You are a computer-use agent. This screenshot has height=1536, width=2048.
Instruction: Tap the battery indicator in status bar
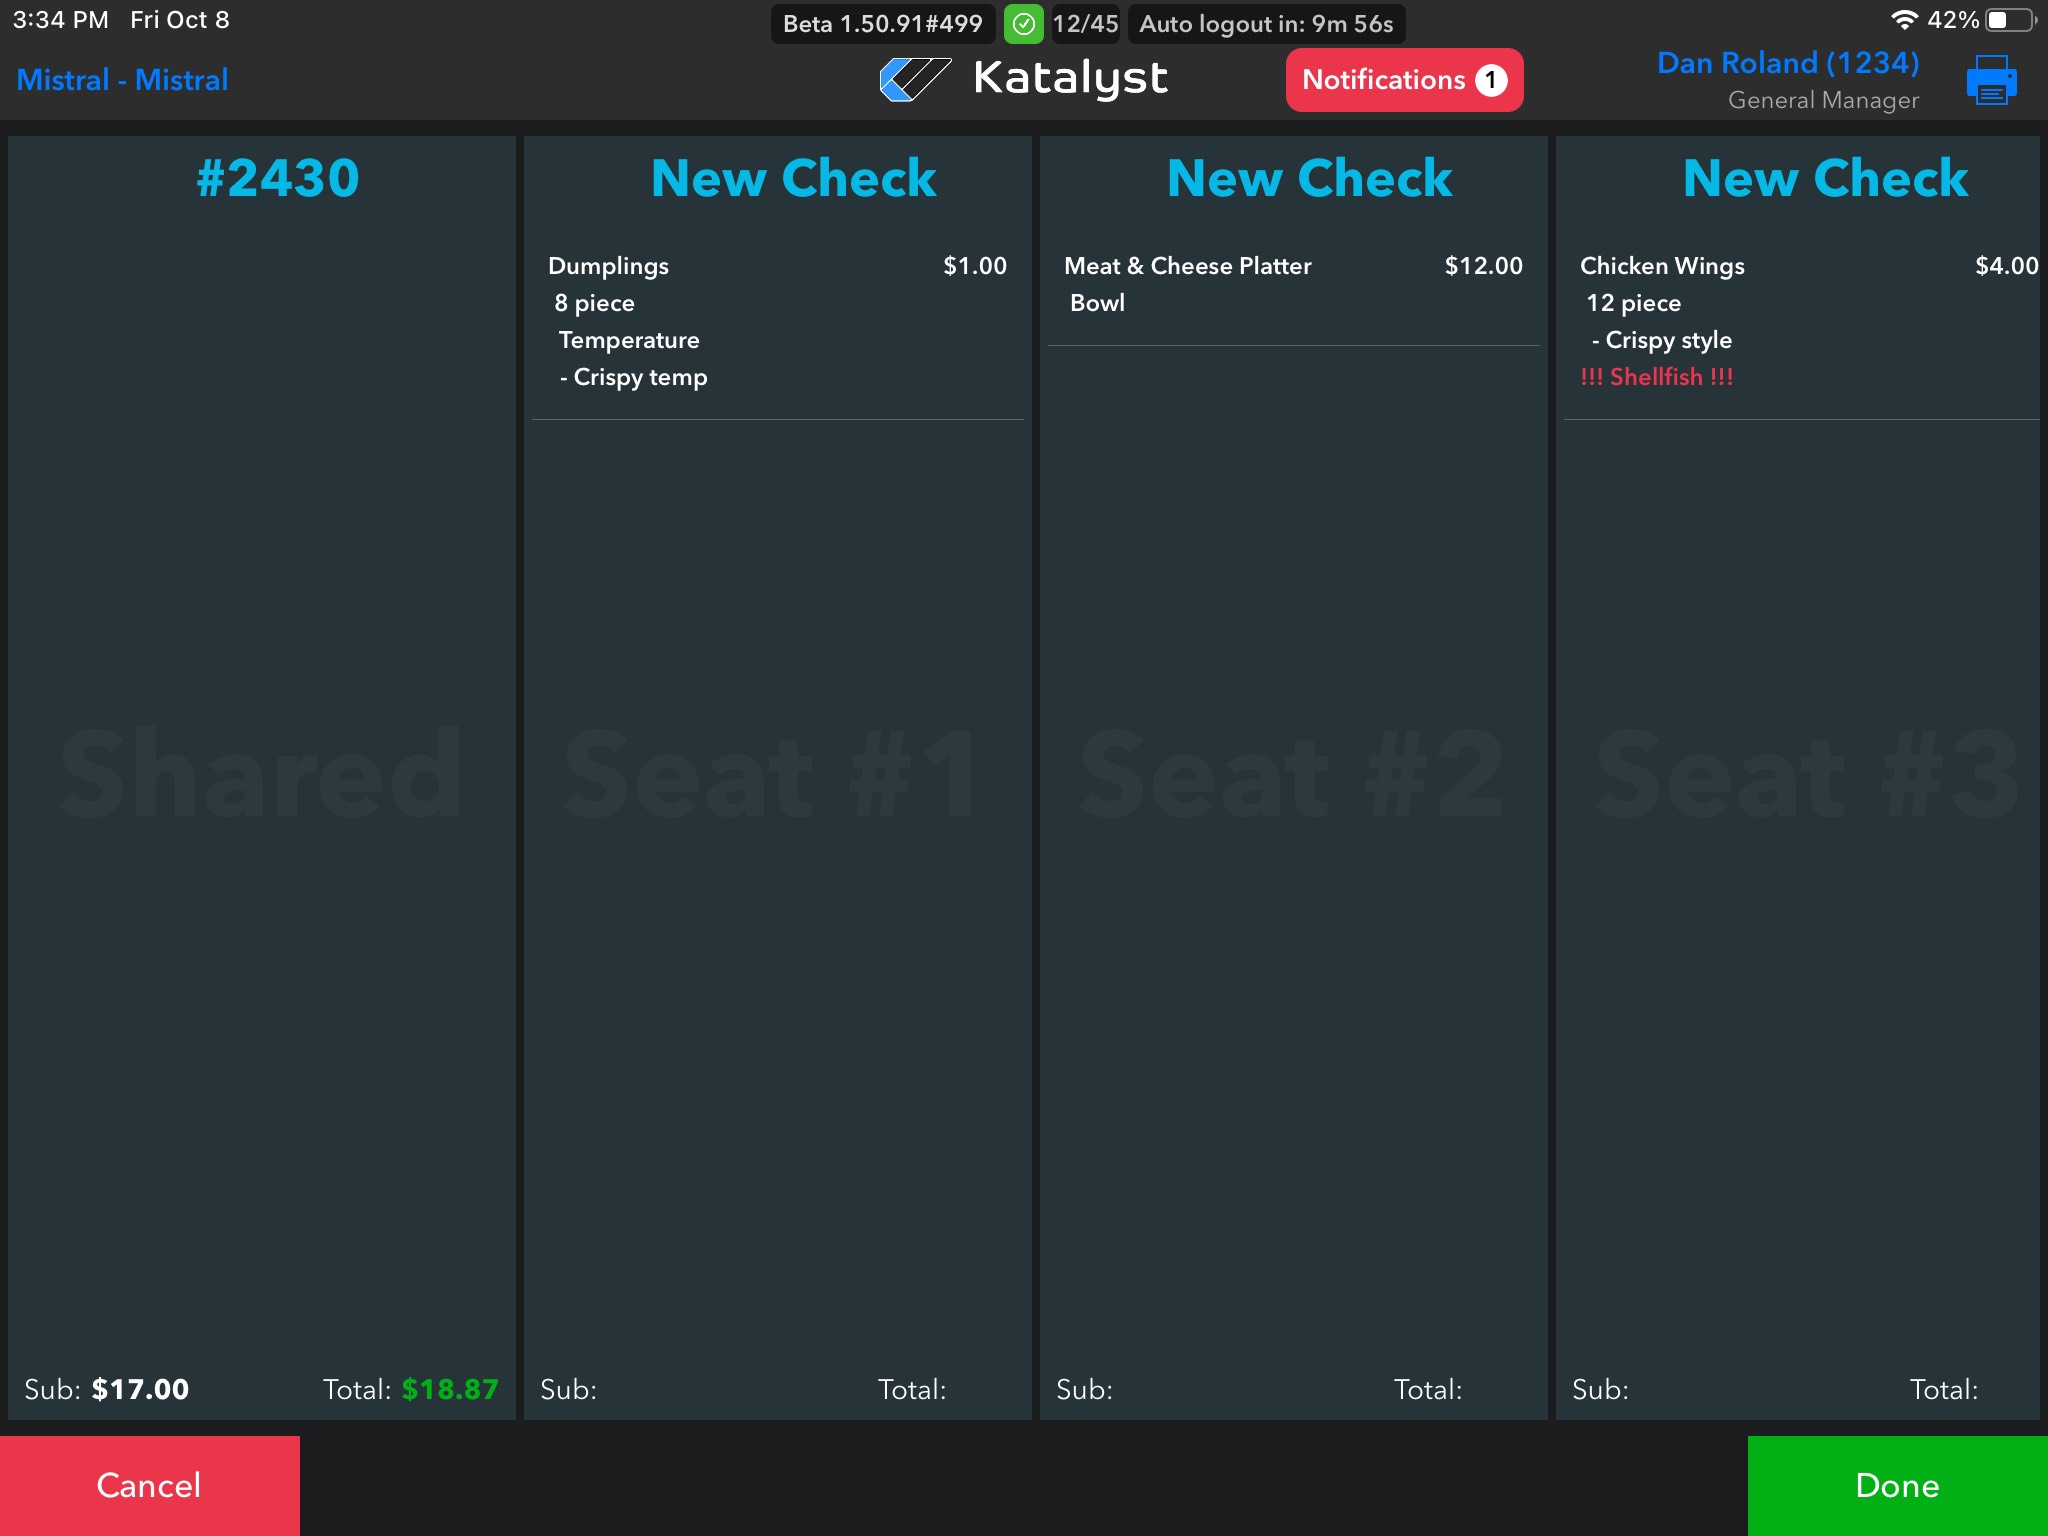[2010, 20]
